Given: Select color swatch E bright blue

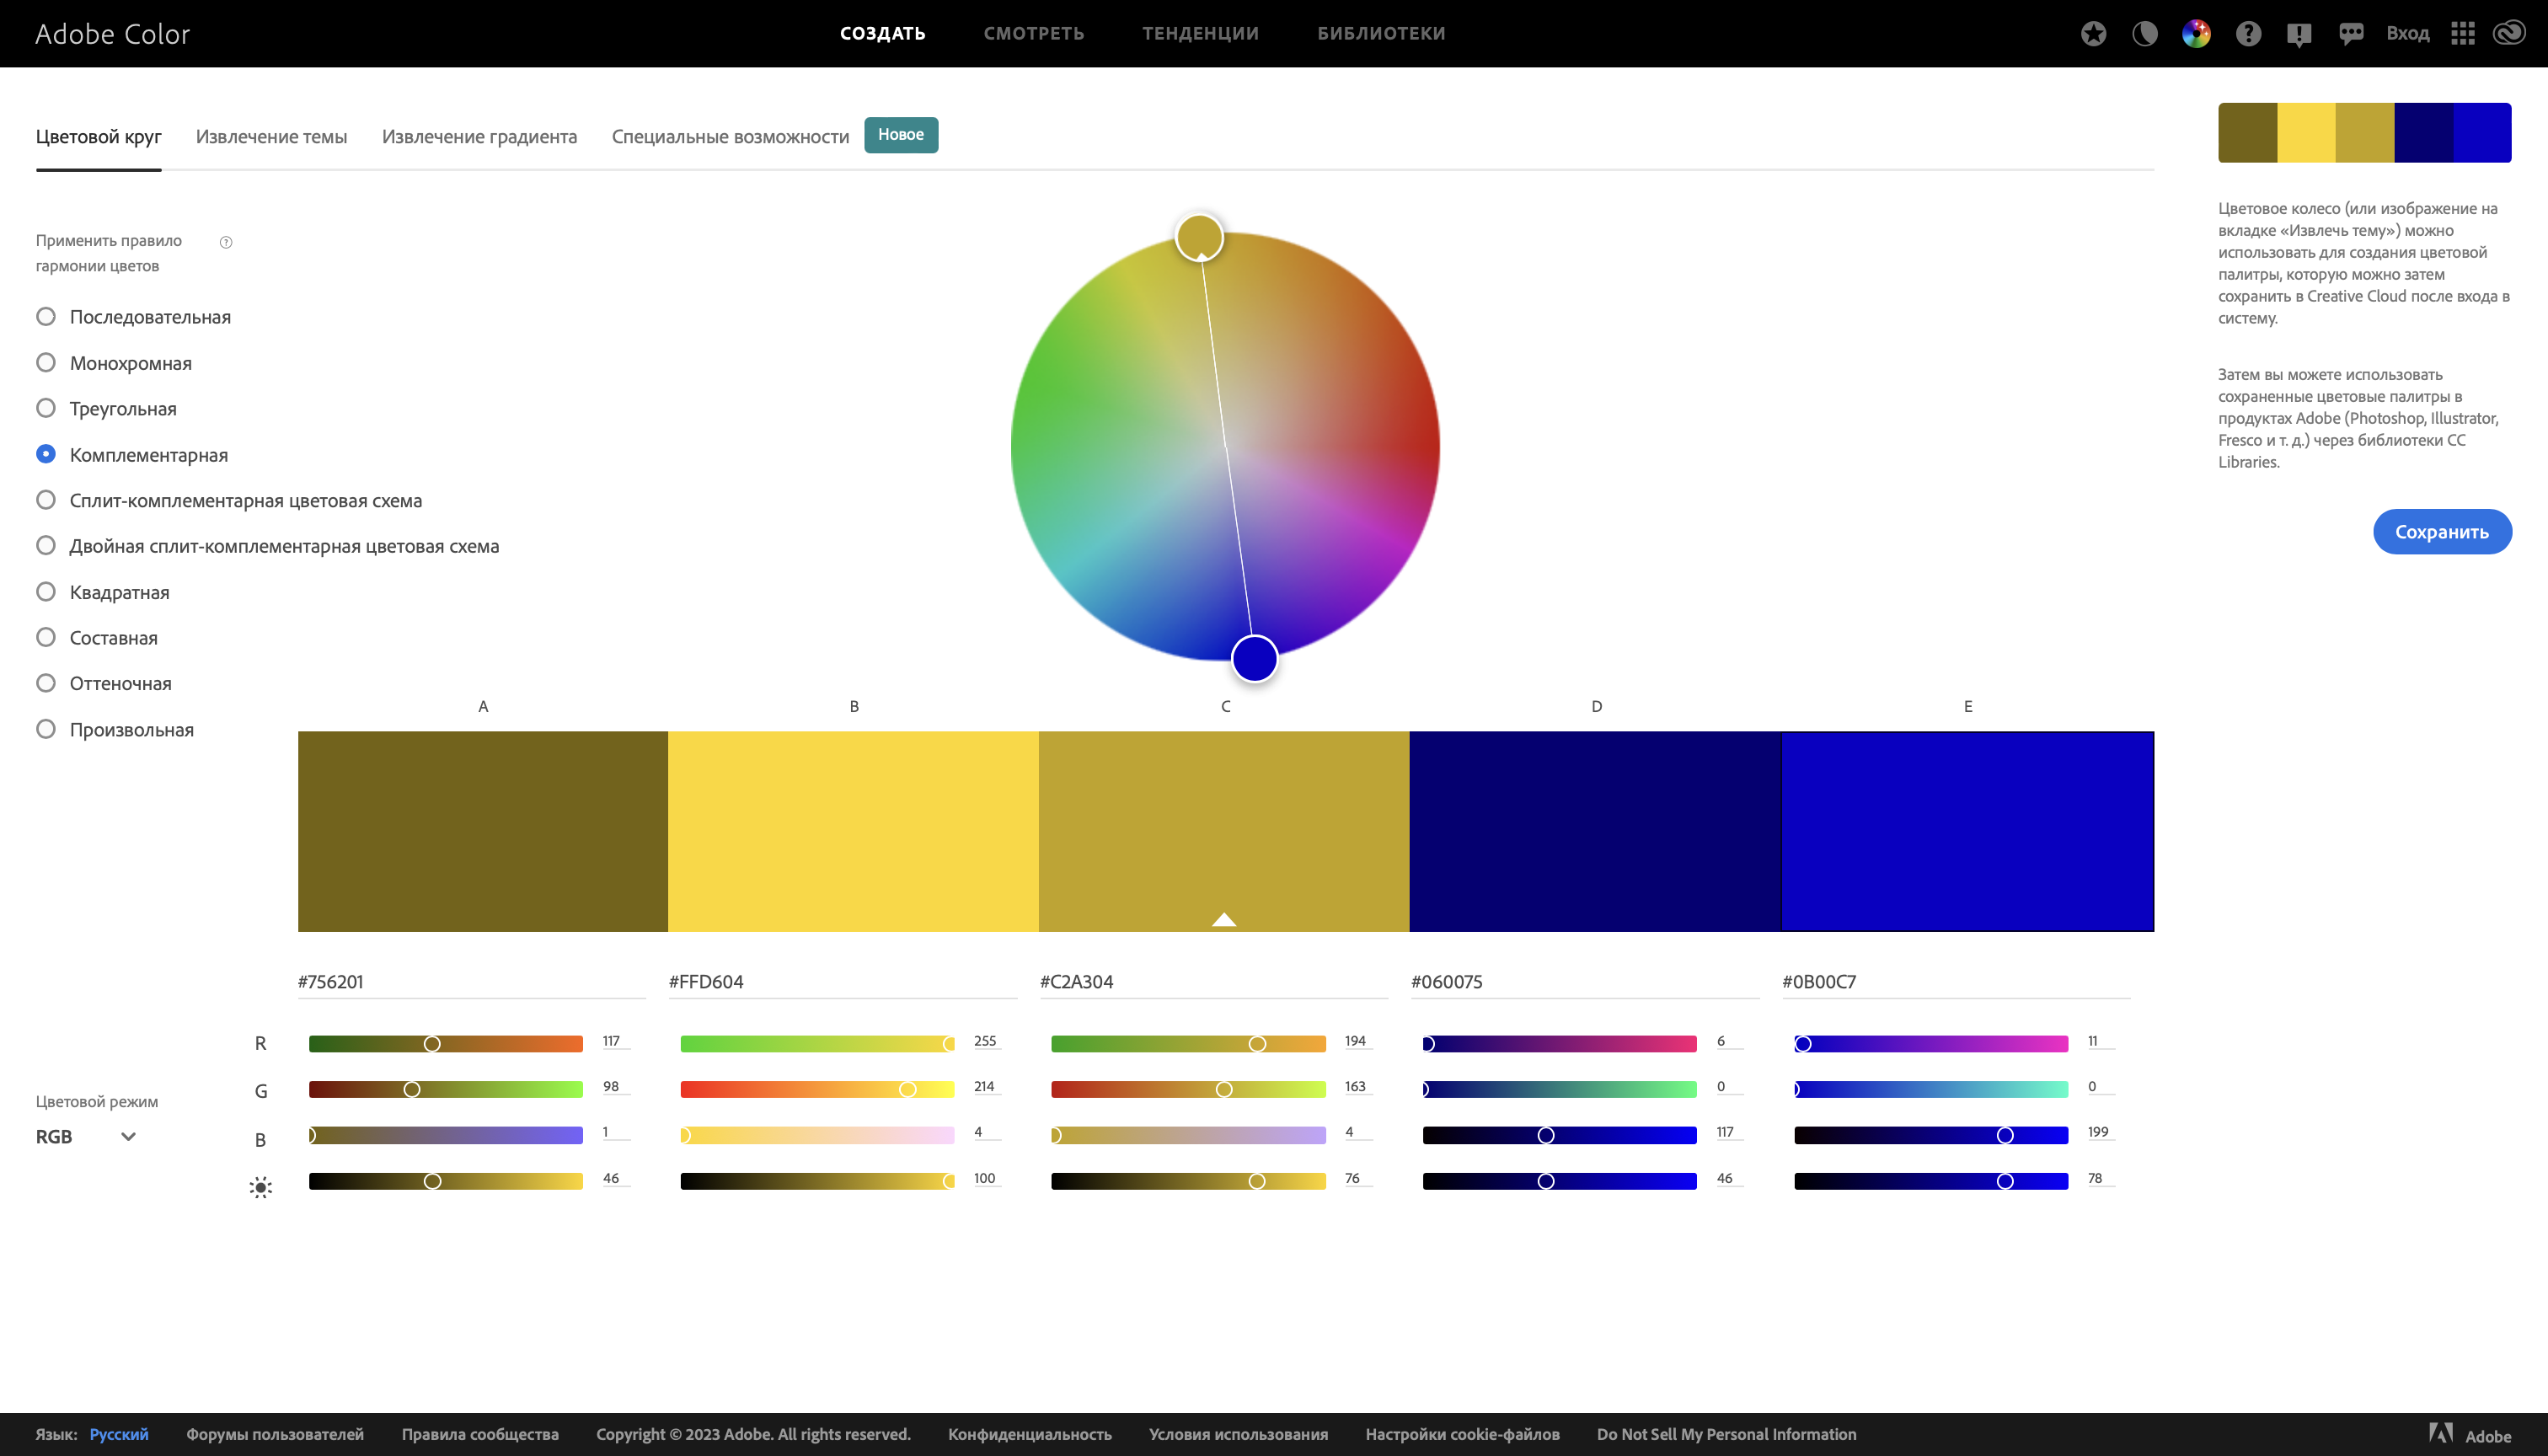Looking at the screenshot, I should 1967,831.
